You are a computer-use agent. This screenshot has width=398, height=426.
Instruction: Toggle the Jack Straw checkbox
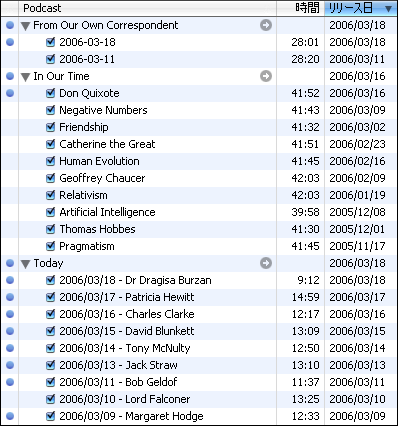tap(50, 365)
